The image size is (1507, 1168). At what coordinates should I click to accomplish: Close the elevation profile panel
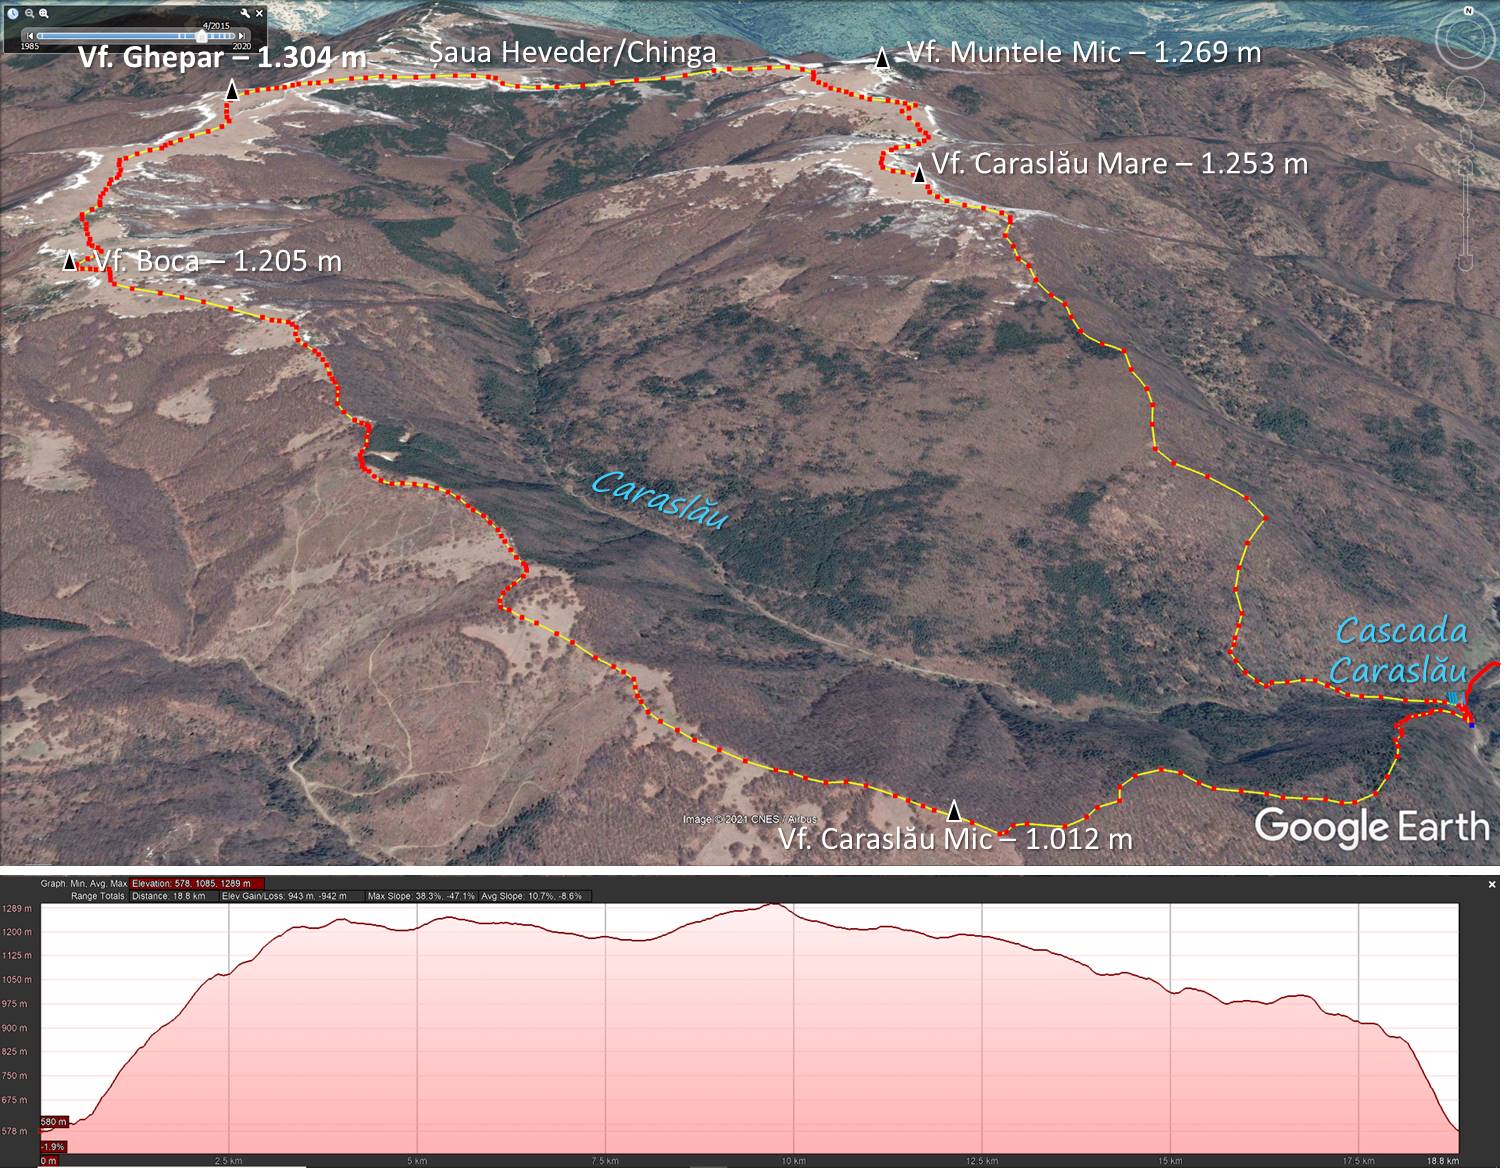point(1492,884)
